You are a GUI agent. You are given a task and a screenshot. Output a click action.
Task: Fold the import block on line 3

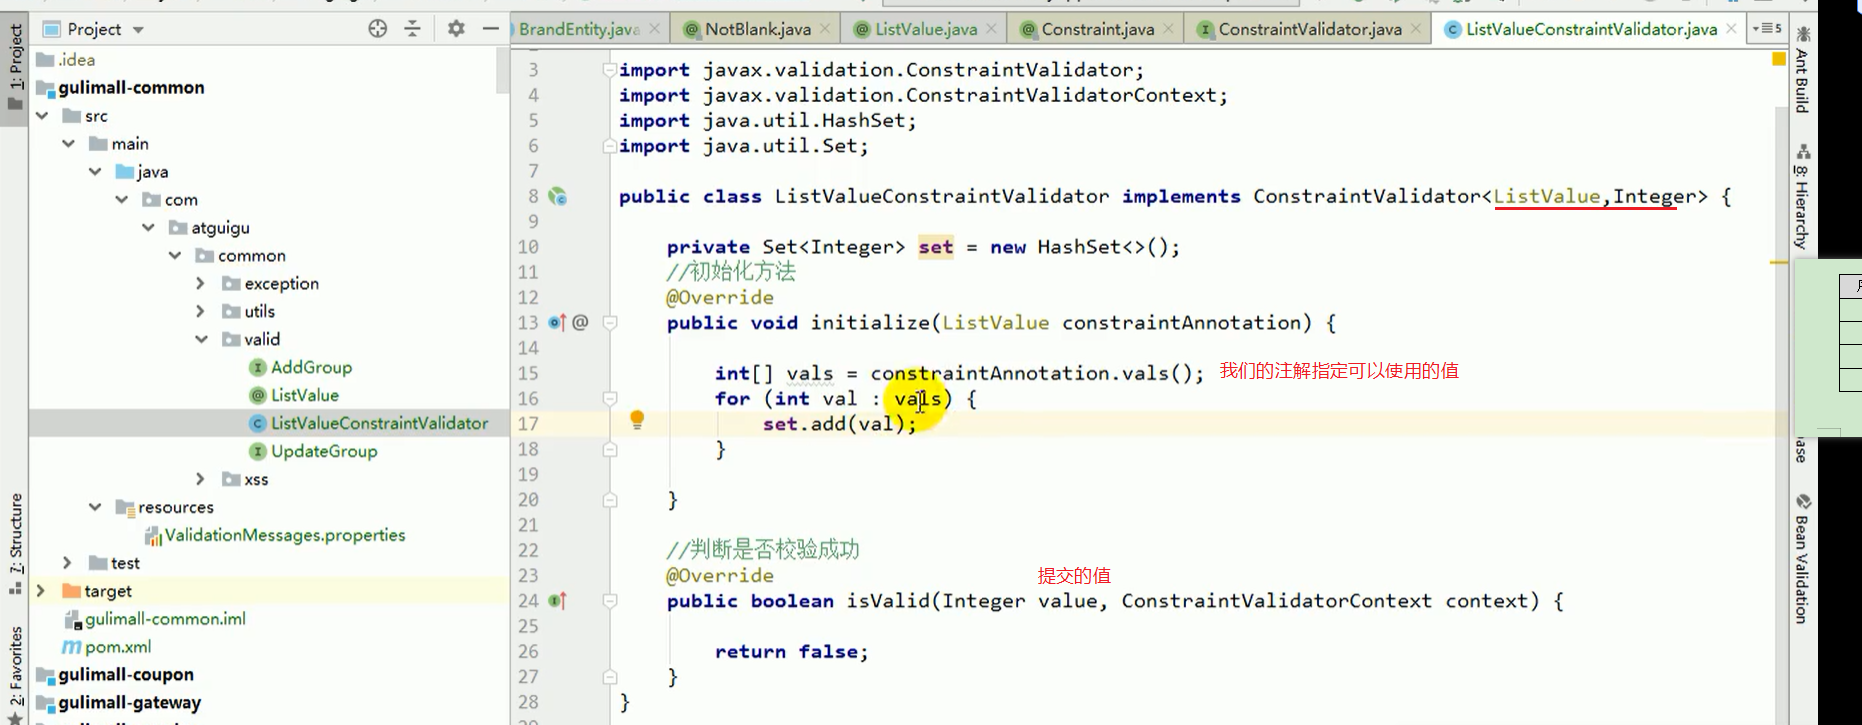point(609,70)
